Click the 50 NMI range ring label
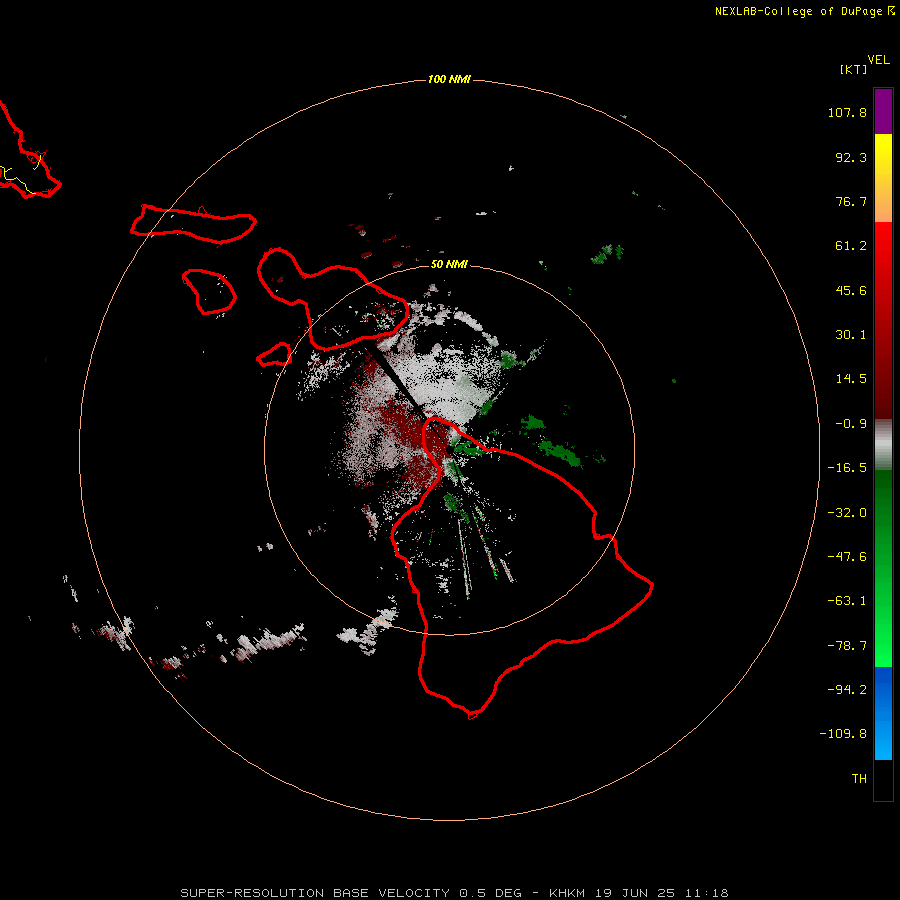This screenshot has height=900, width=900. pyautogui.click(x=449, y=264)
